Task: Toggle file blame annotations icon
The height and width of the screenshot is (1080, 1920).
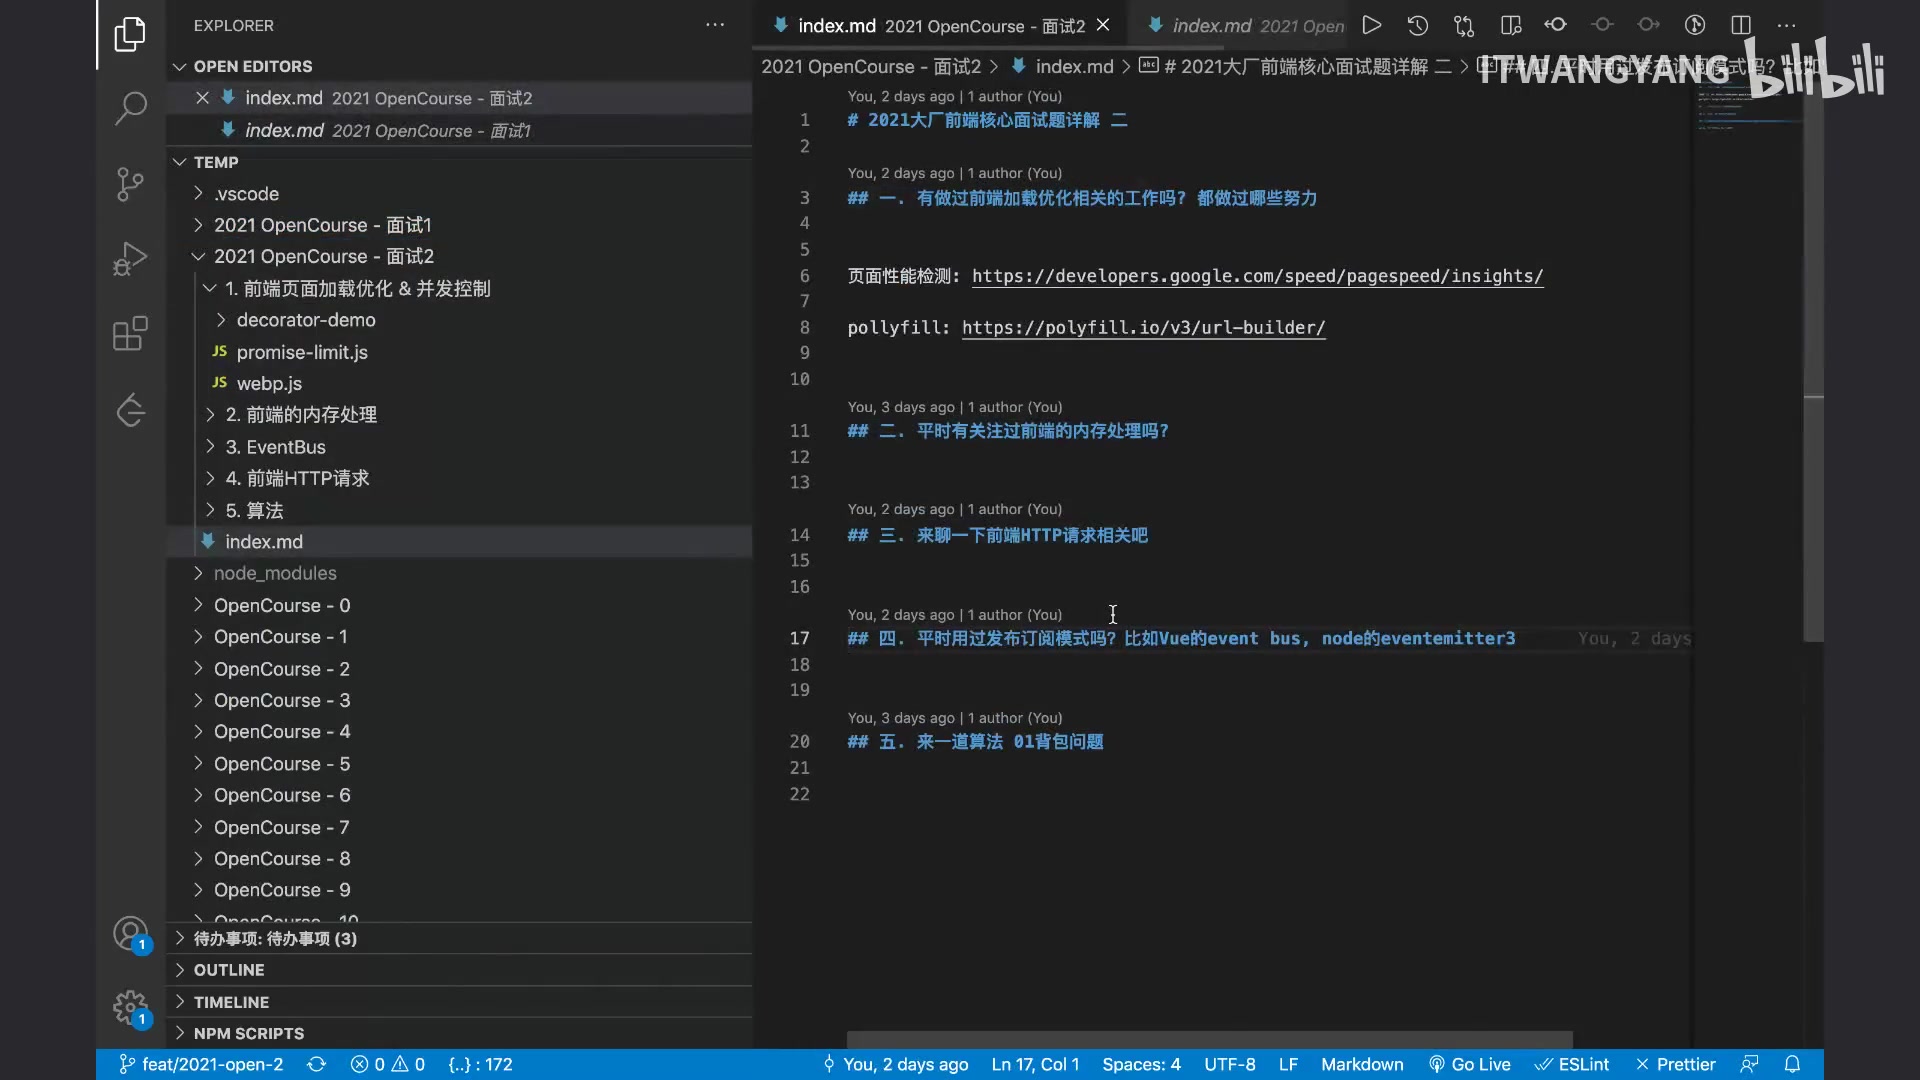Action: (1695, 25)
